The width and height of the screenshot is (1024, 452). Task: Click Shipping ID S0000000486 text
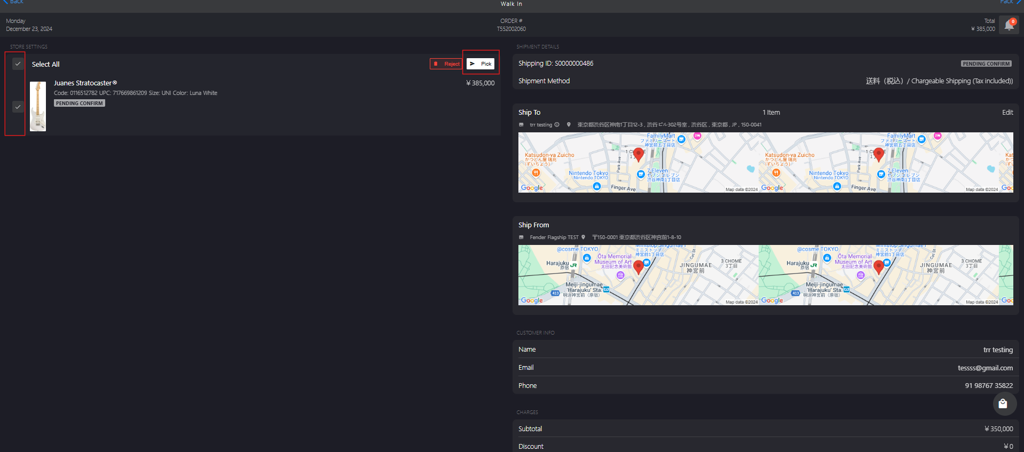(x=556, y=63)
